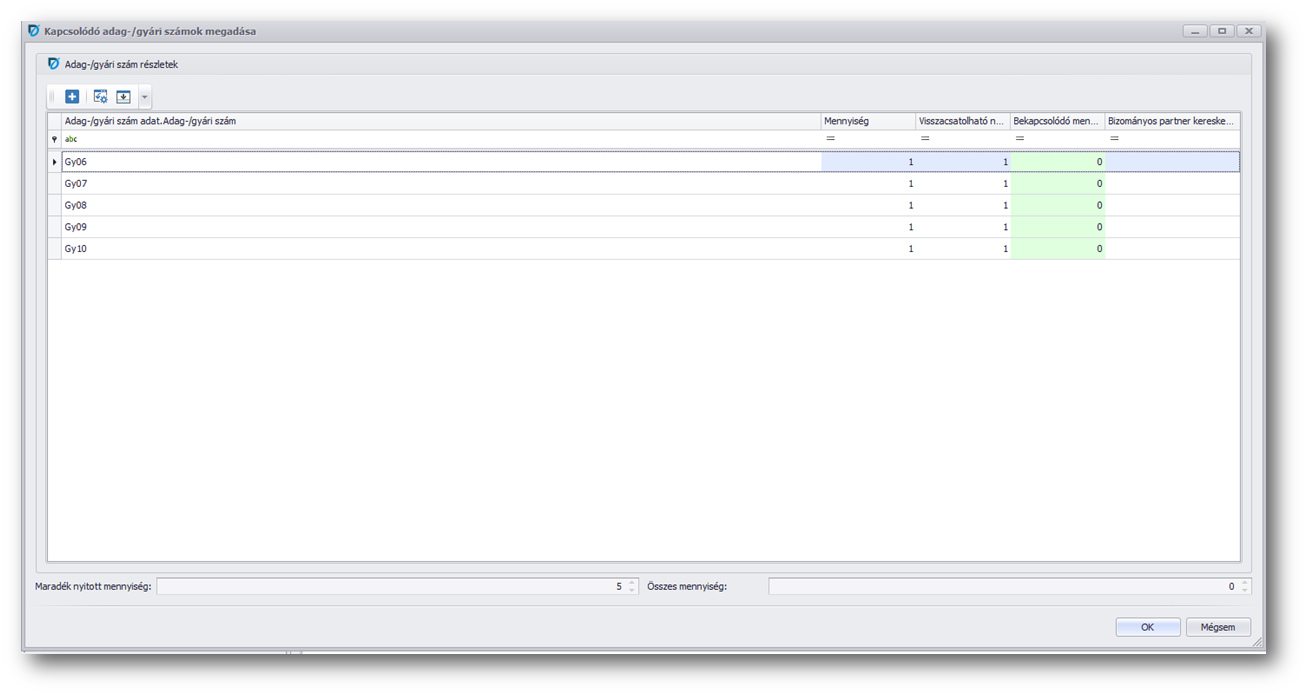This screenshot has width=1308, height=696.
Task: Open the grid settings gear icon
Action: pyautogui.click(x=100, y=97)
